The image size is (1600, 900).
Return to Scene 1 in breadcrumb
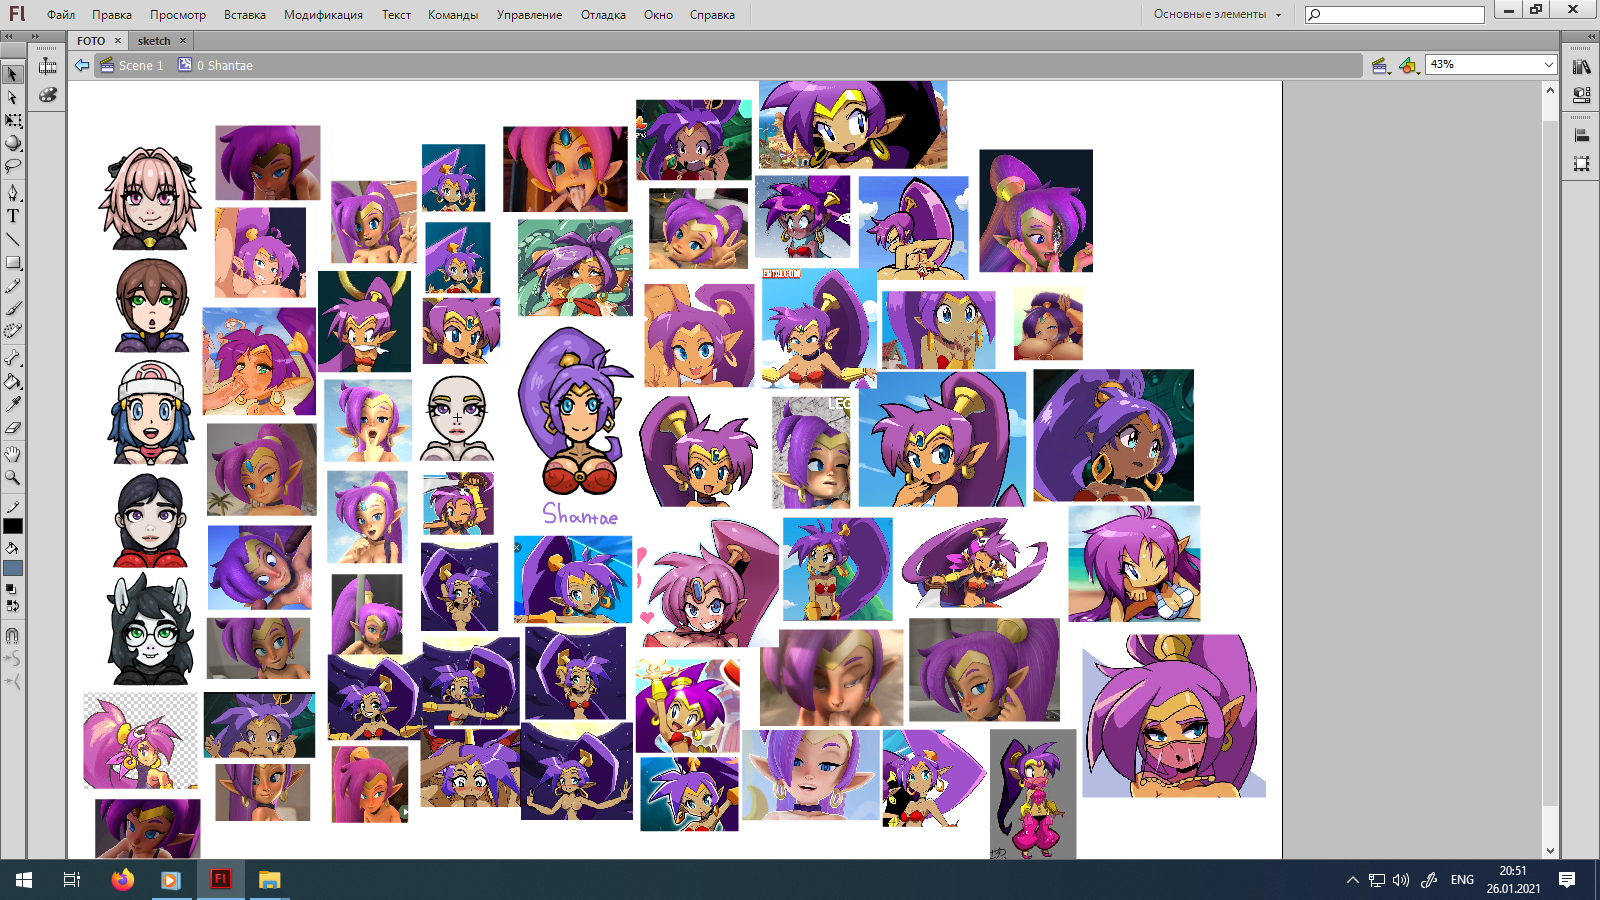point(132,65)
